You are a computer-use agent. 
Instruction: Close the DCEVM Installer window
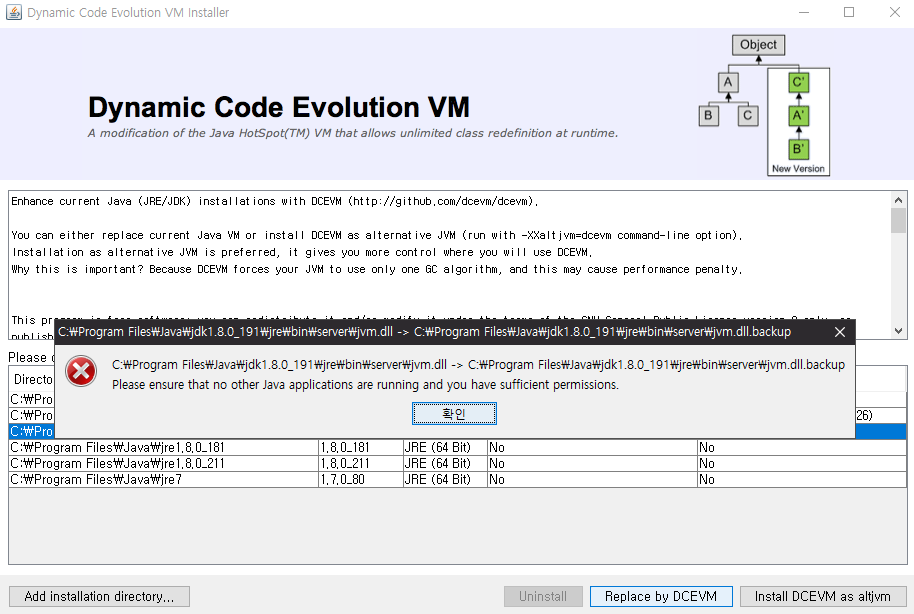[895, 12]
